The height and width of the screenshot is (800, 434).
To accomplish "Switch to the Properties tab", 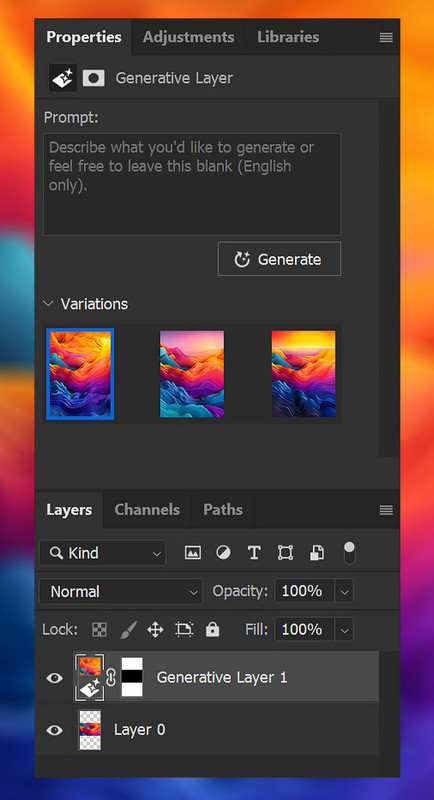I will (84, 37).
